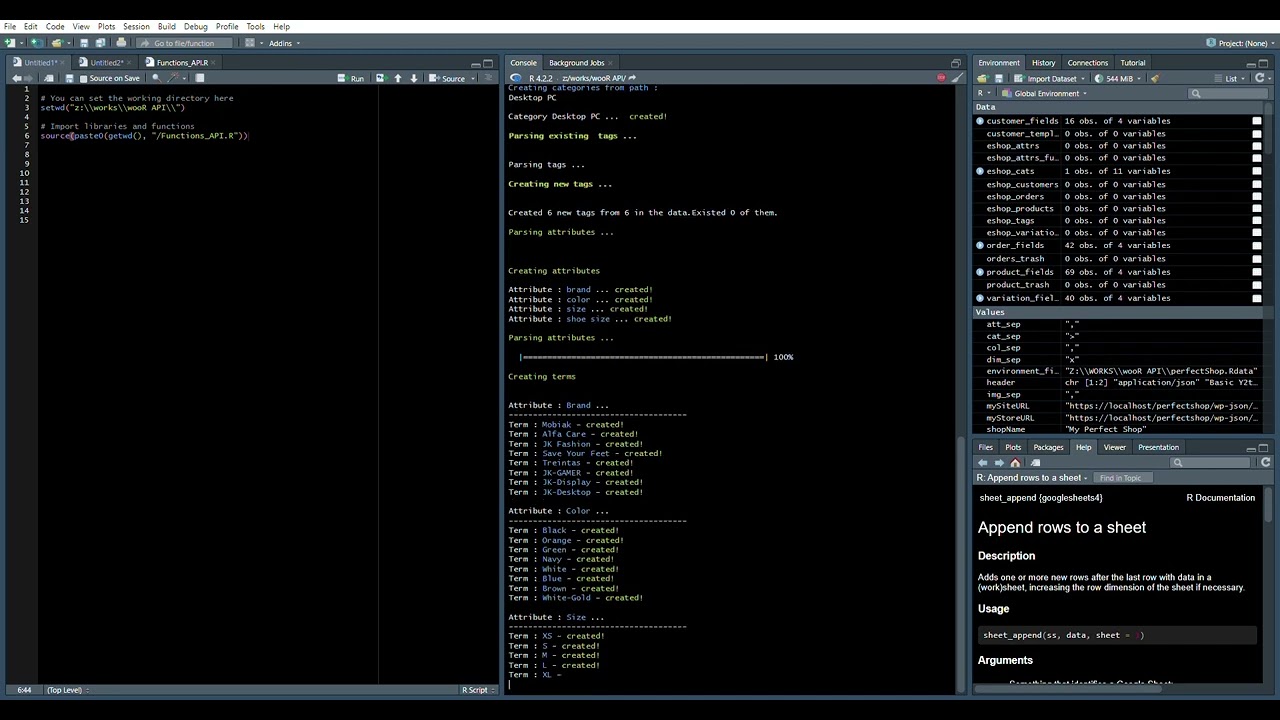
Task: Toggle the document outline icon
Action: pyautogui.click(x=487, y=78)
